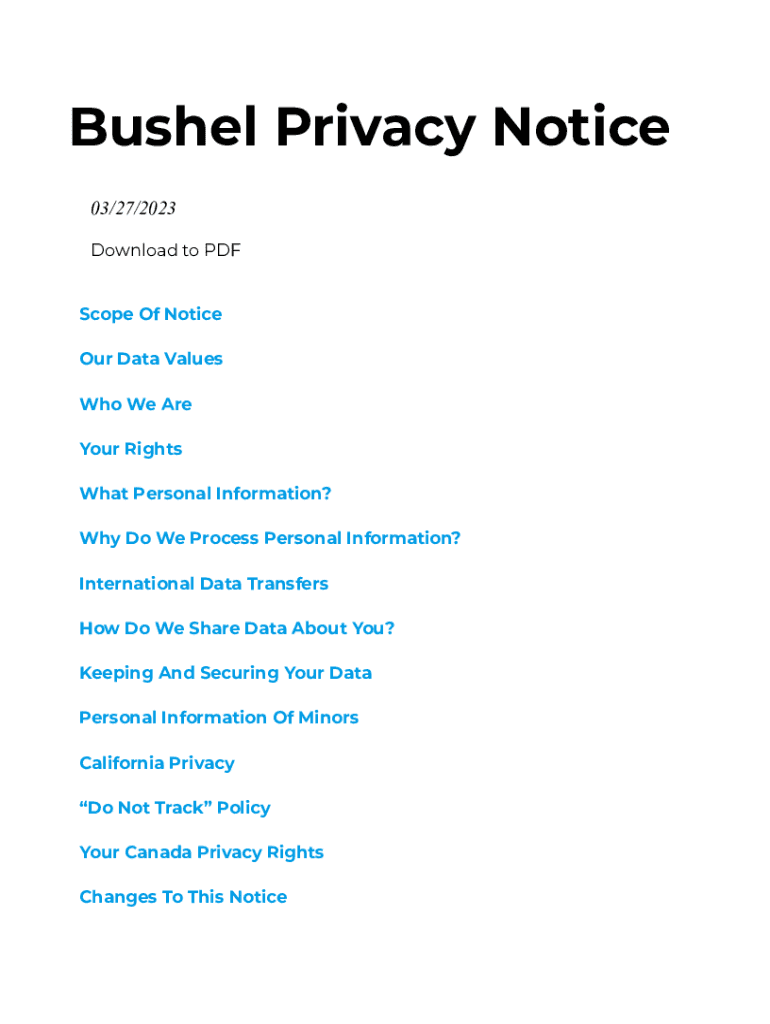Select the "Do Not Track" Policy link
Screen dimensions: 770x1024
(x=175, y=807)
